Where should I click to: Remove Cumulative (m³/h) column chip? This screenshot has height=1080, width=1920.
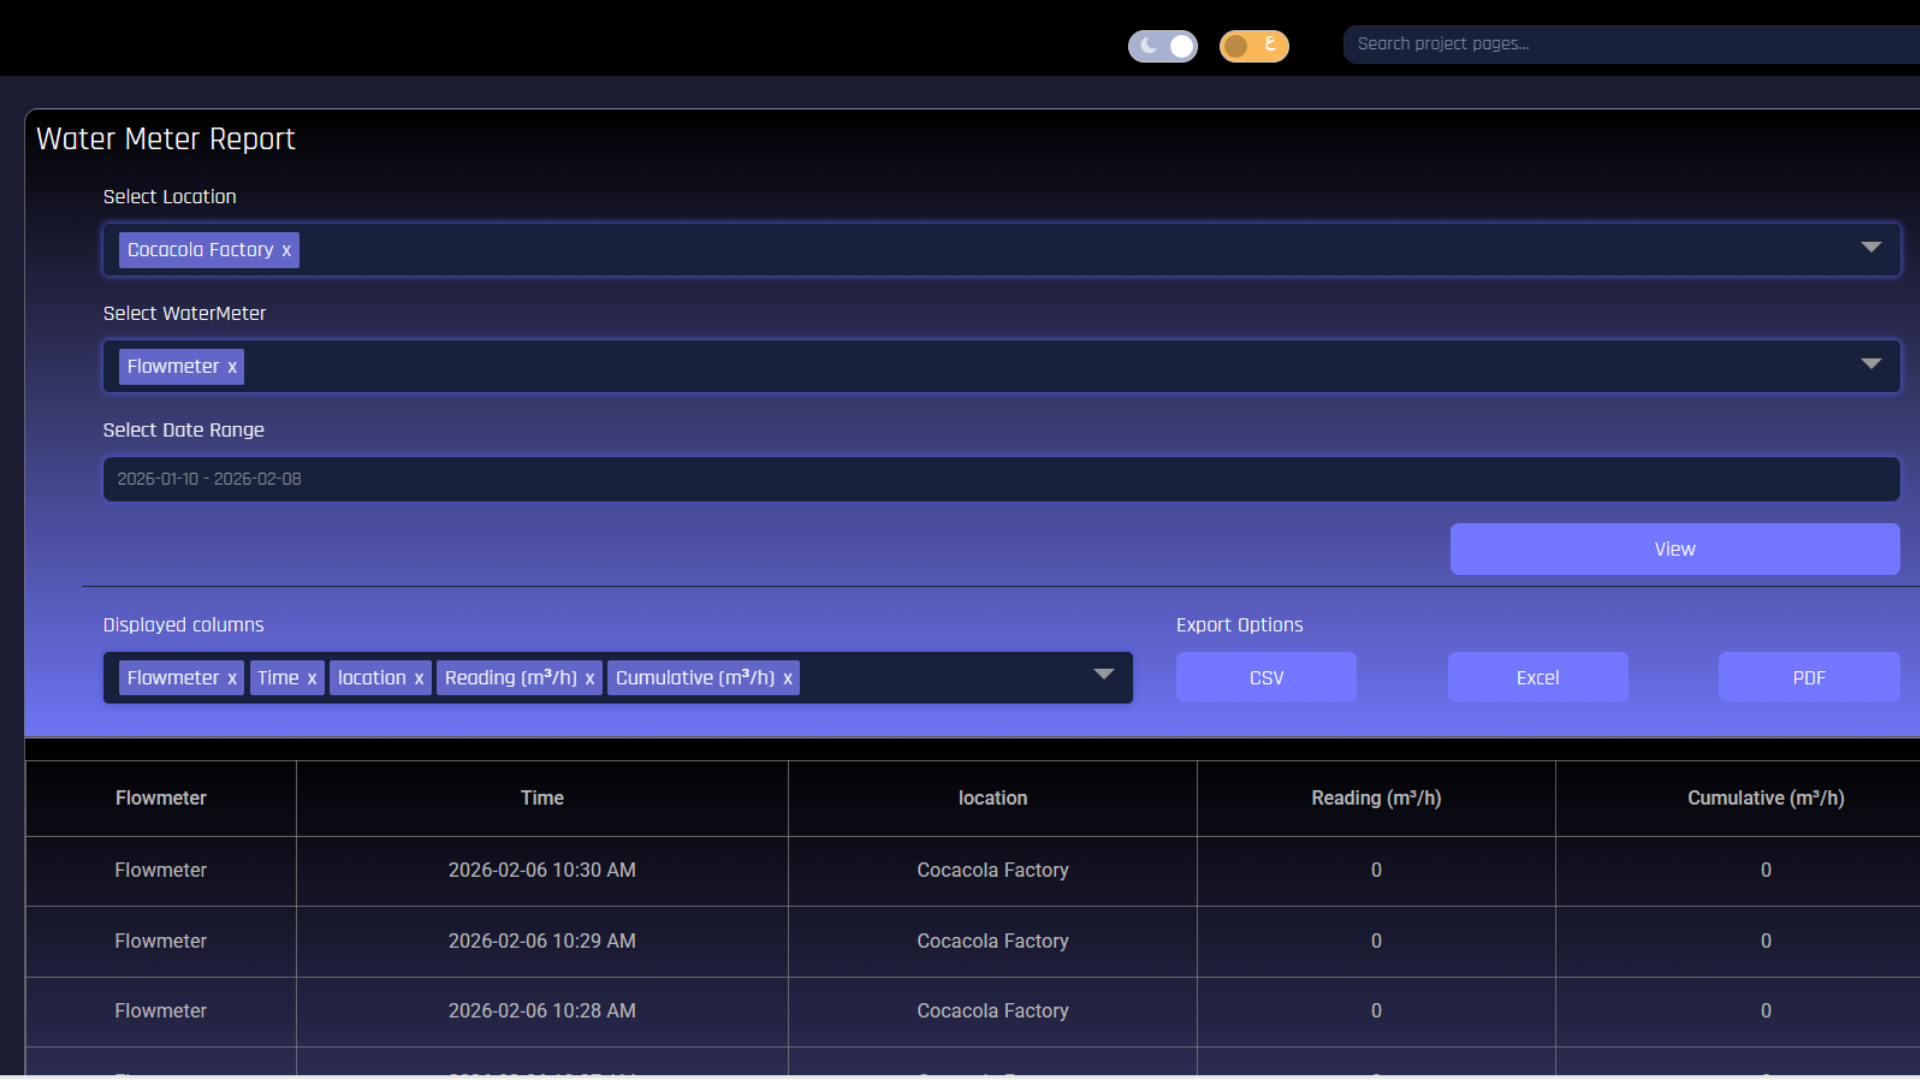[x=788, y=678]
